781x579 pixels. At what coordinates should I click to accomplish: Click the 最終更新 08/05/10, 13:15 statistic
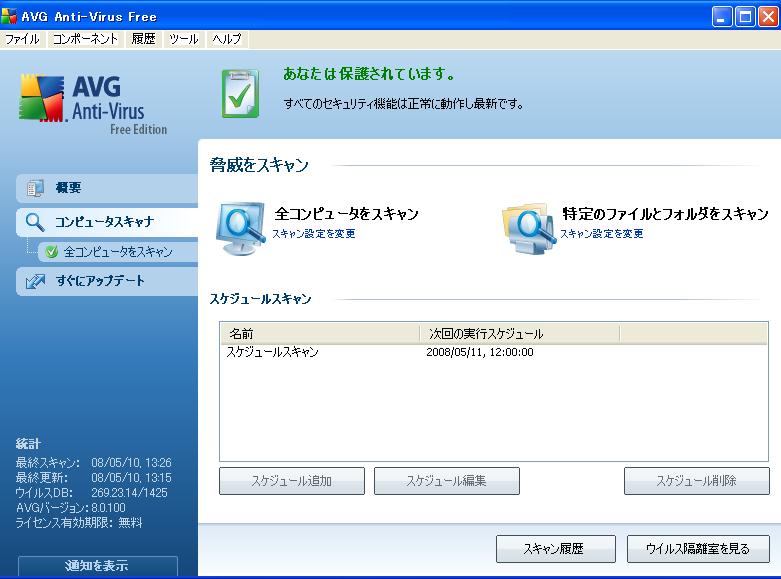pos(93,477)
